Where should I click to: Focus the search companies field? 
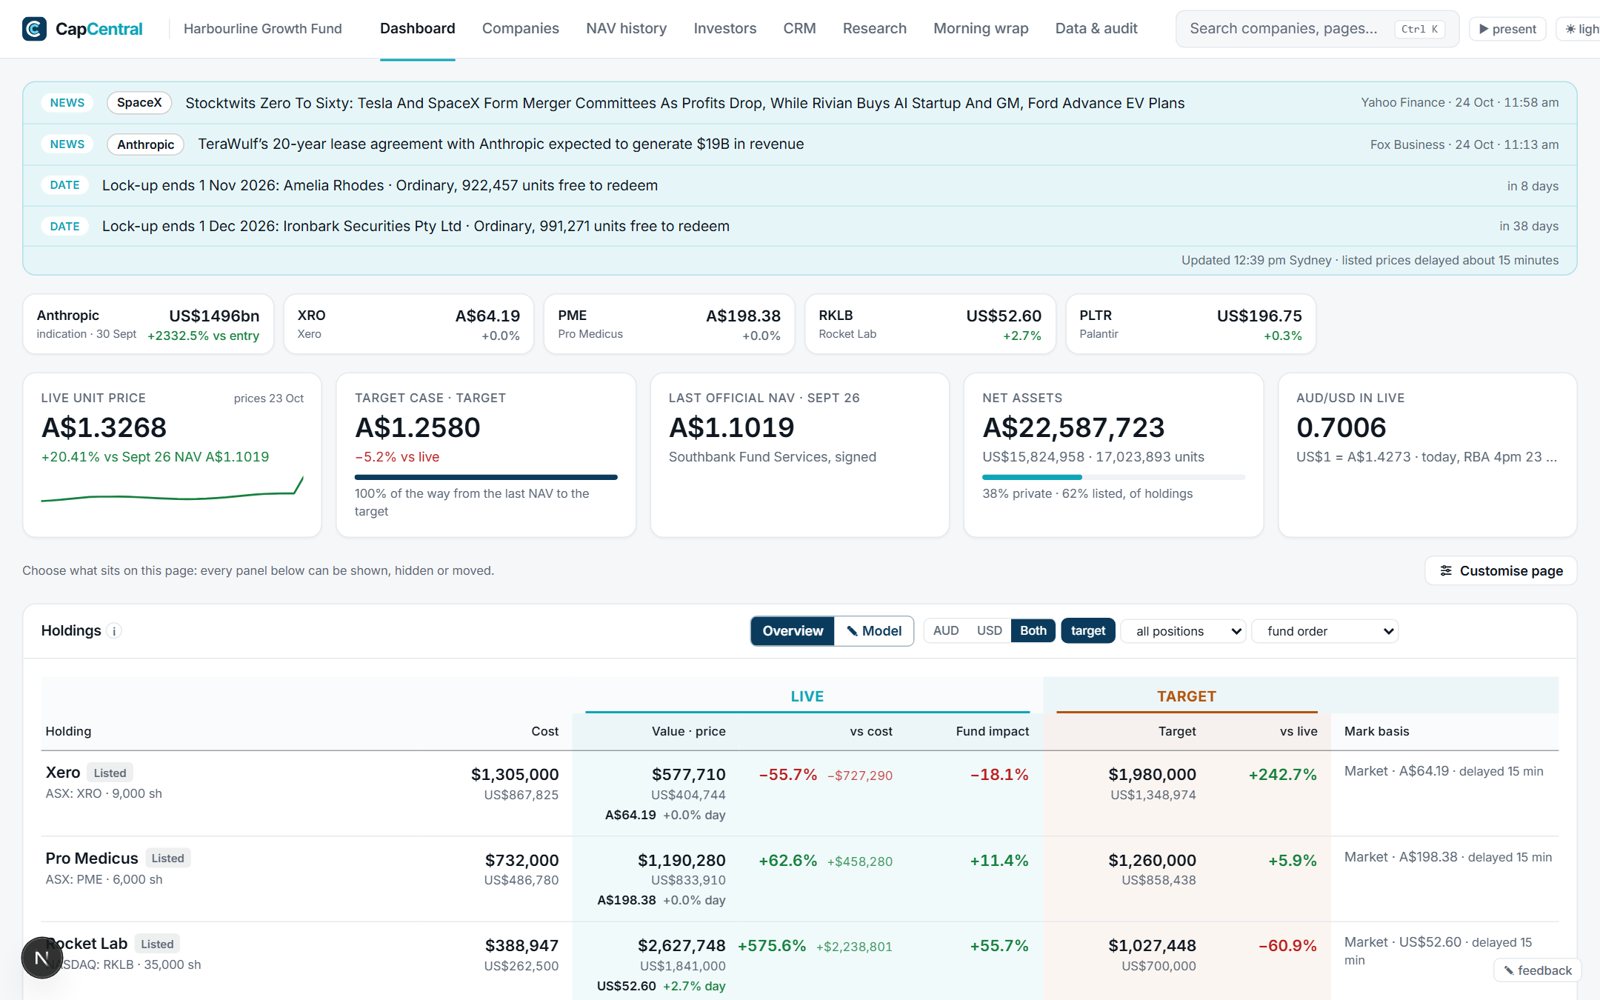(1317, 29)
